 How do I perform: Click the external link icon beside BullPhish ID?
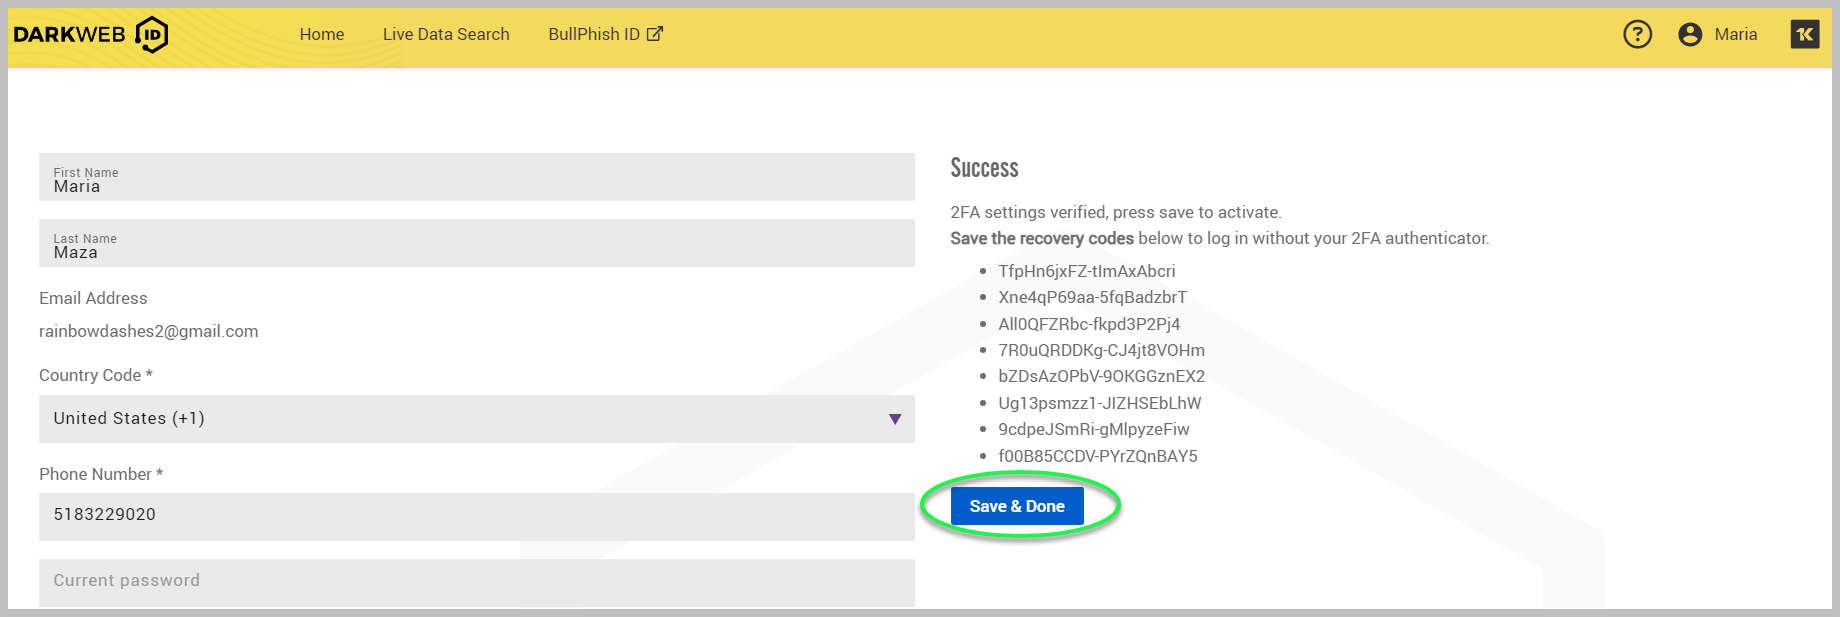click(655, 34)
